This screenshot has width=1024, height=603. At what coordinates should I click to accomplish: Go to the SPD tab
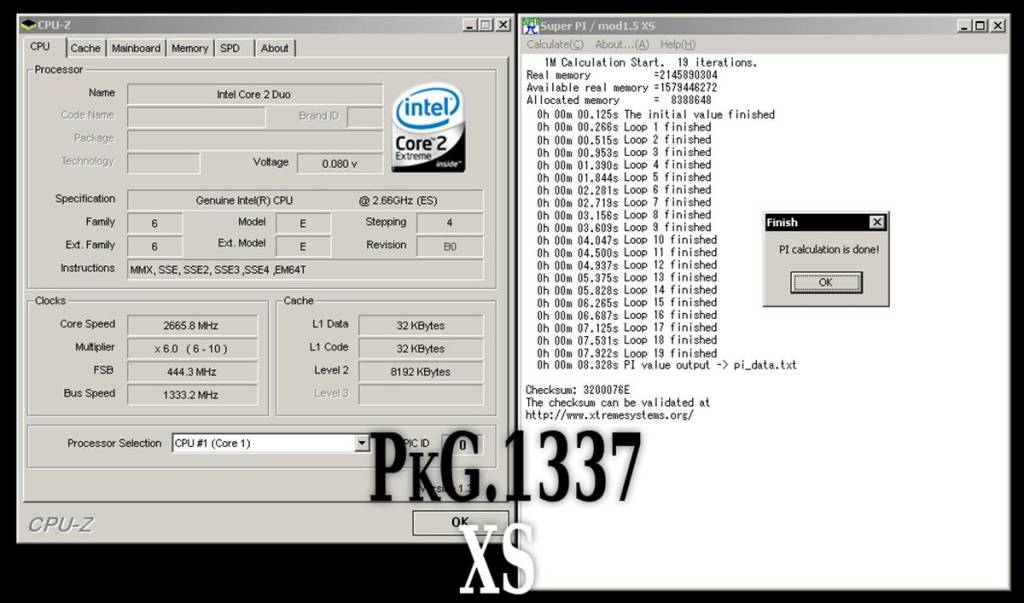point(230,48)
